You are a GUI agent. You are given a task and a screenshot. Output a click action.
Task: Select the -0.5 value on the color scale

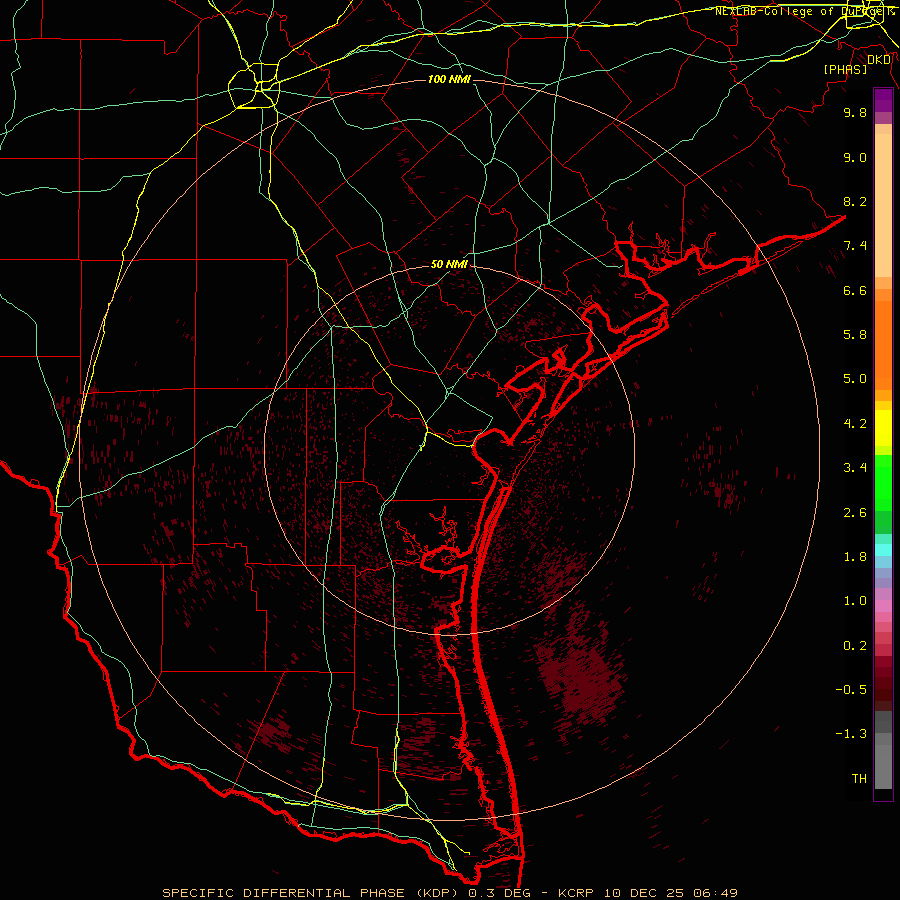point(851,690)
